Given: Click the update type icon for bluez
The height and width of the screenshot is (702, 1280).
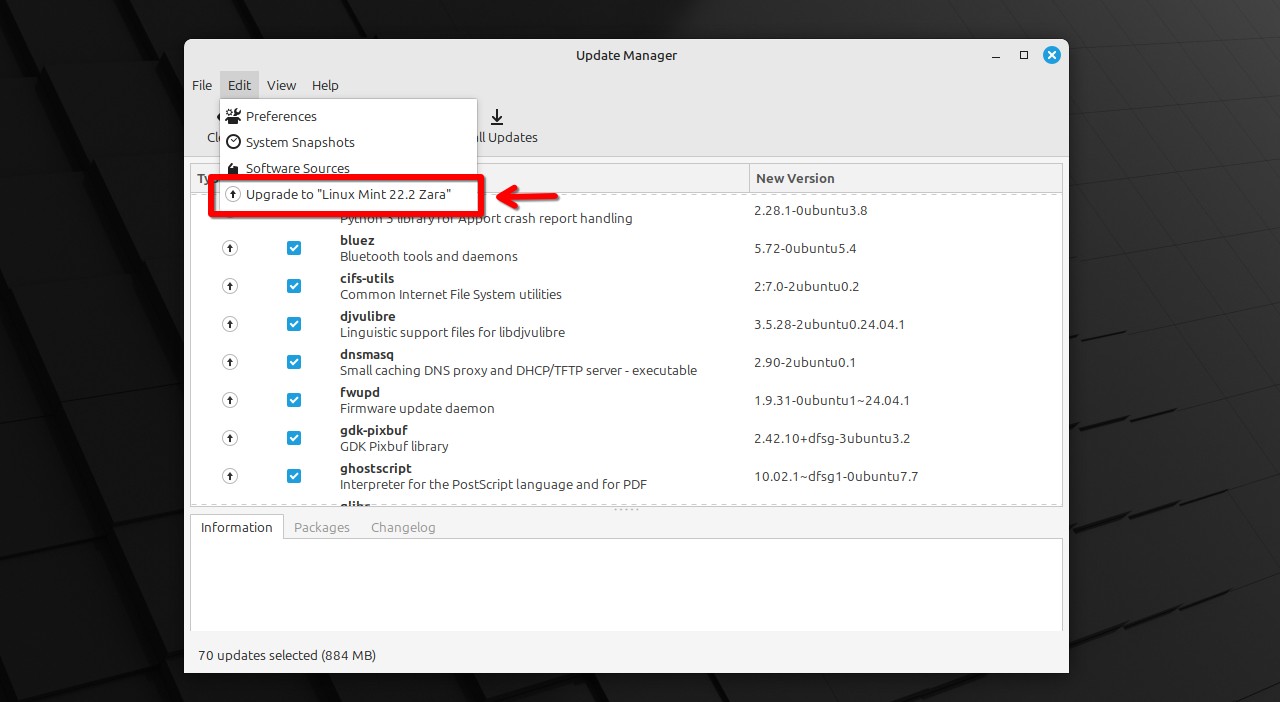Looking at the screenshot, I should point(230,248).
